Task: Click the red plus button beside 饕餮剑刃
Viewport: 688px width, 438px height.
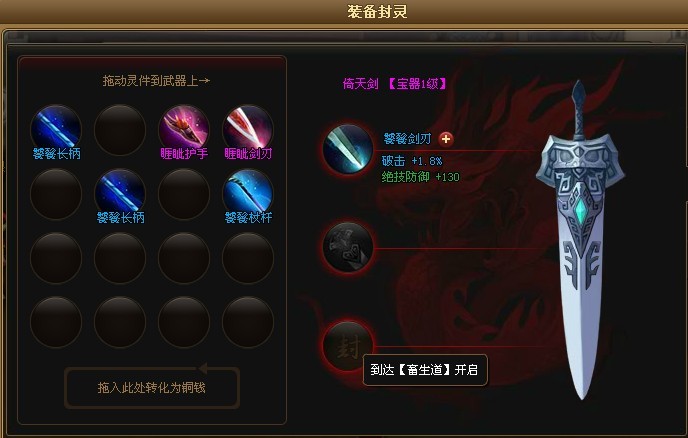Action: (x=446, y=139)
